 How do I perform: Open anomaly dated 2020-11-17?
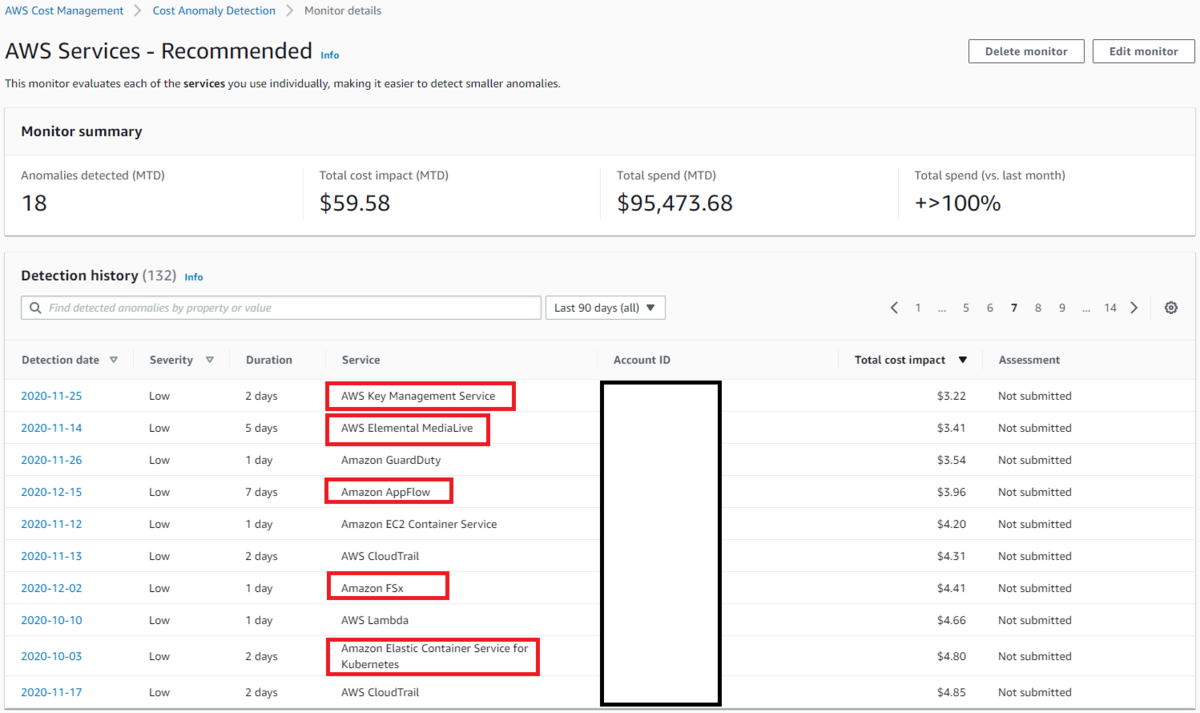[51, 692]
